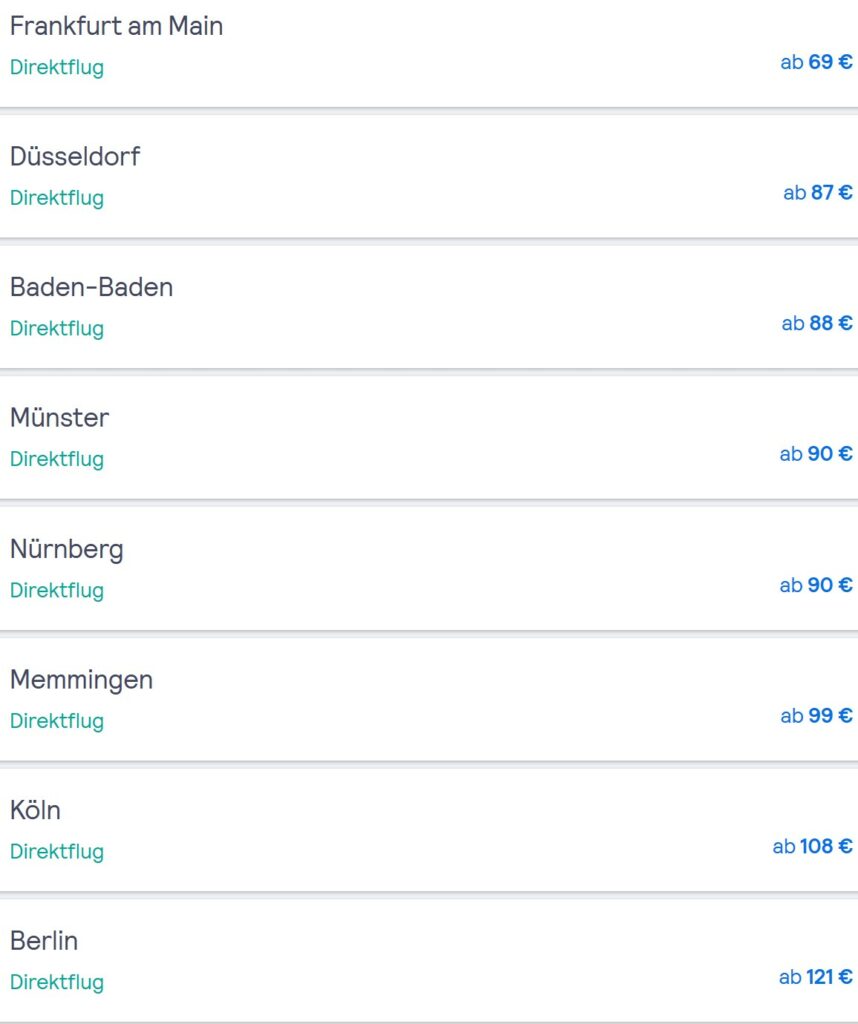The height and width of the screenshot is (1024, 858).
Task: Choose the Düsseldorf destination
Action: pyautogui.click(x=429, y=176)
